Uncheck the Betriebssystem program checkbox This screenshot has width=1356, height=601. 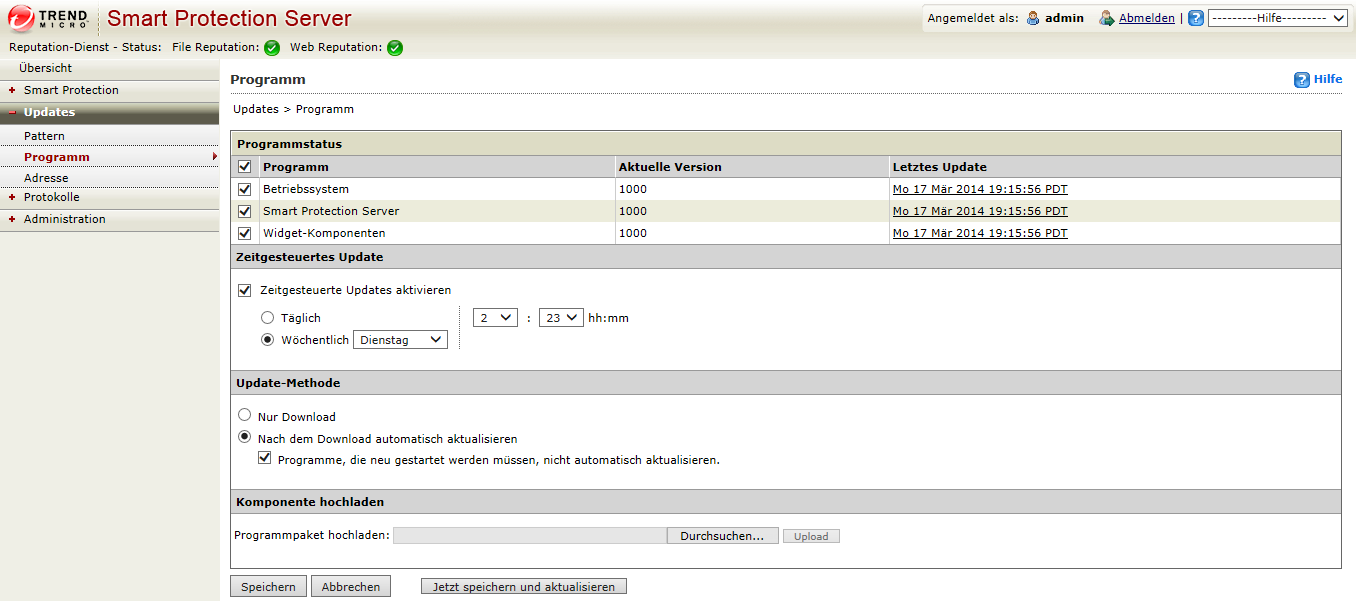tap(245, 189)
